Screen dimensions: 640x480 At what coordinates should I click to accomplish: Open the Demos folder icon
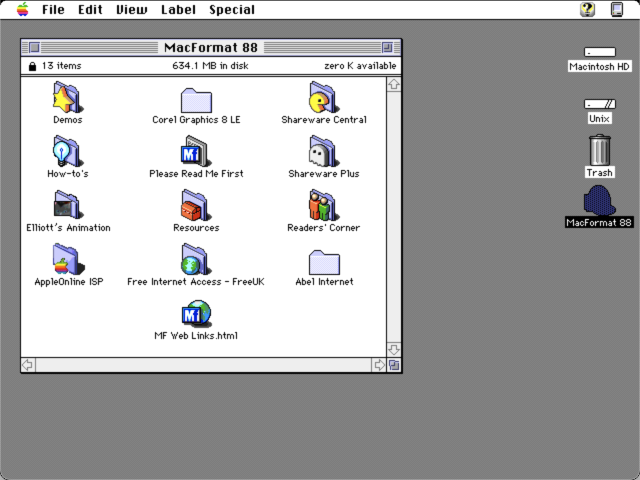[x=67, y=97]
